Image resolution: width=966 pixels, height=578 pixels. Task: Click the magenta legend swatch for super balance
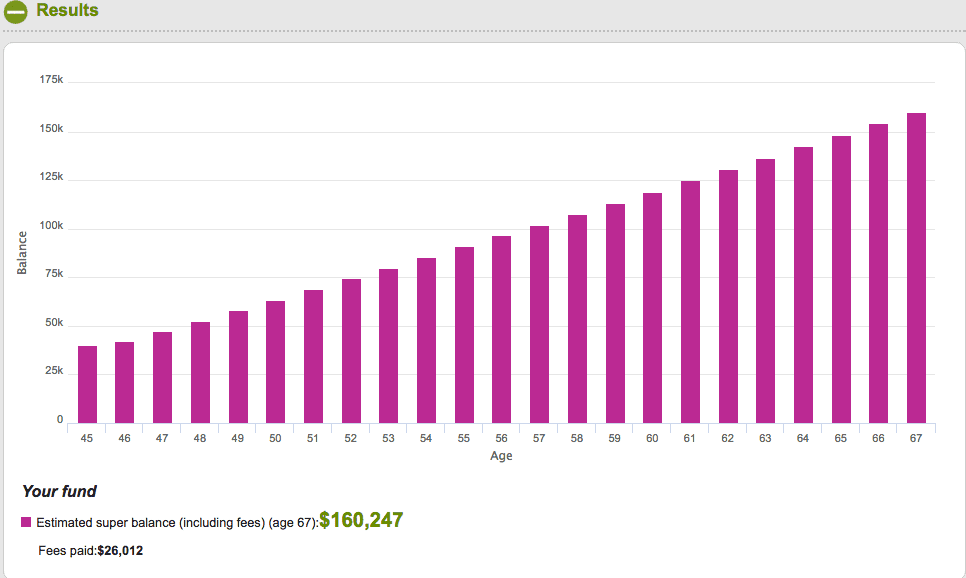[x=26, y=522]
